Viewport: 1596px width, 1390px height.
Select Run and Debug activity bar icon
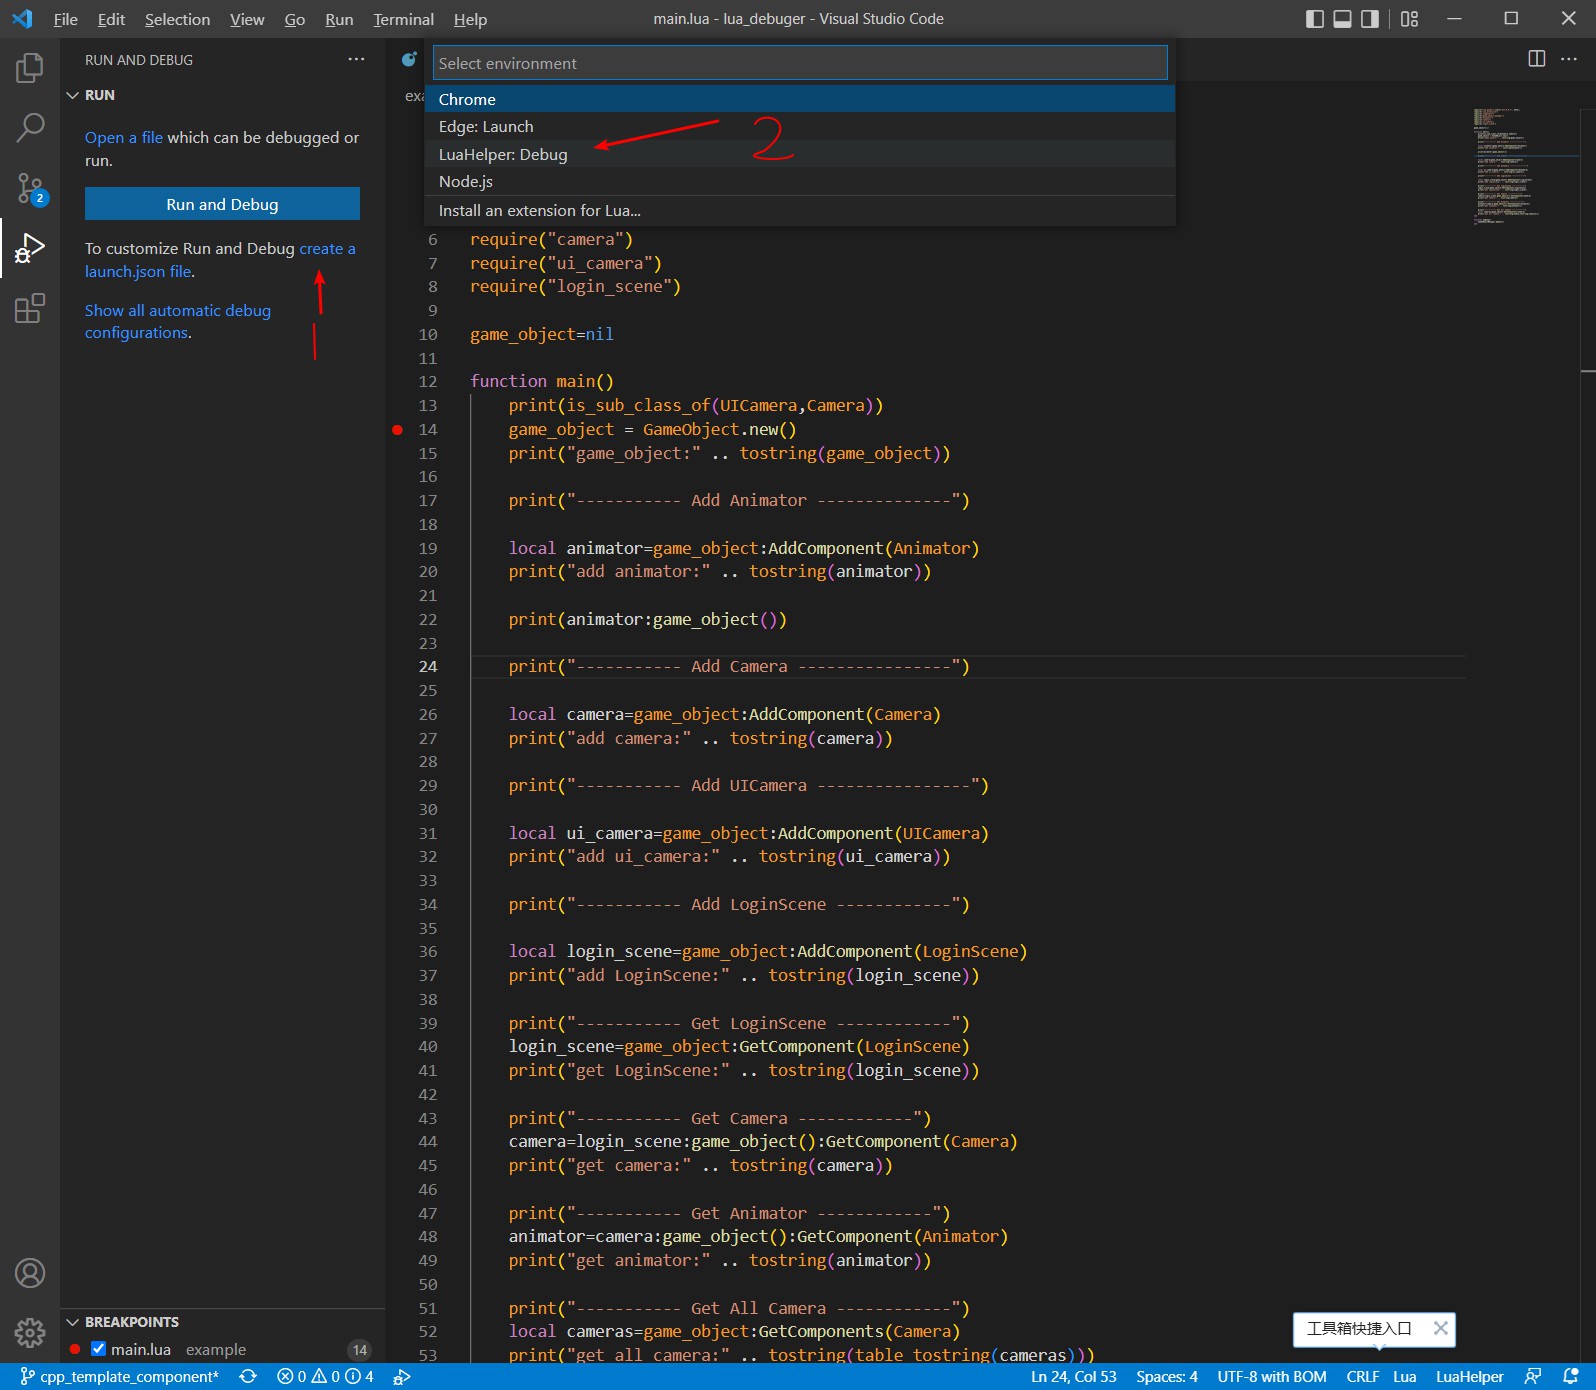(x=30, y=248)
